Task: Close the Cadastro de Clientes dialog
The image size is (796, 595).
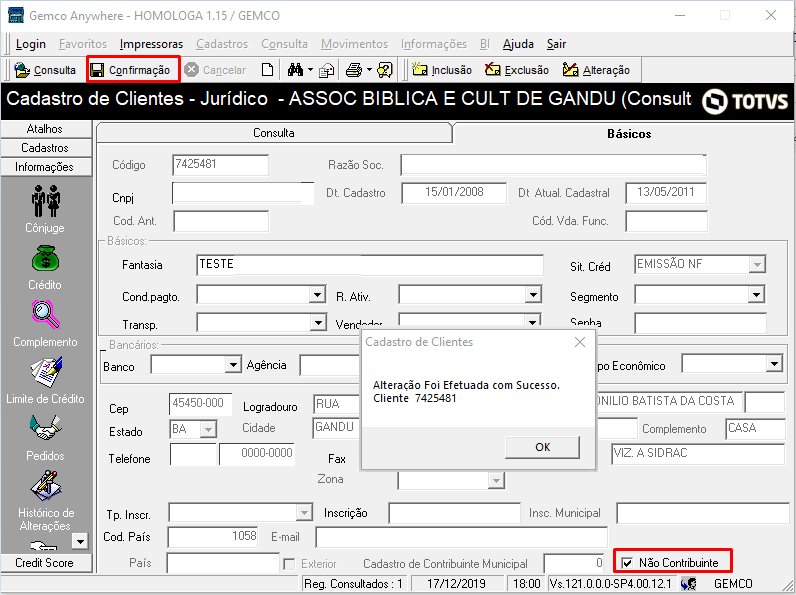Action: coord(580,342)
